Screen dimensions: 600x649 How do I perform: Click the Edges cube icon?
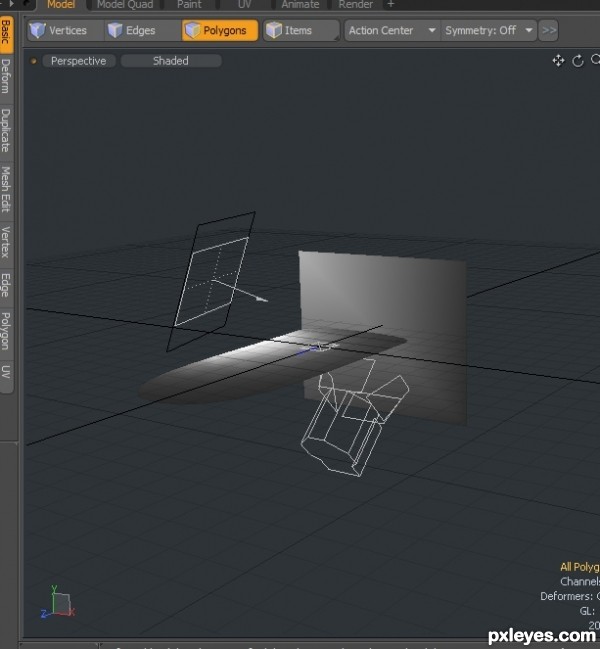point(115,30)
